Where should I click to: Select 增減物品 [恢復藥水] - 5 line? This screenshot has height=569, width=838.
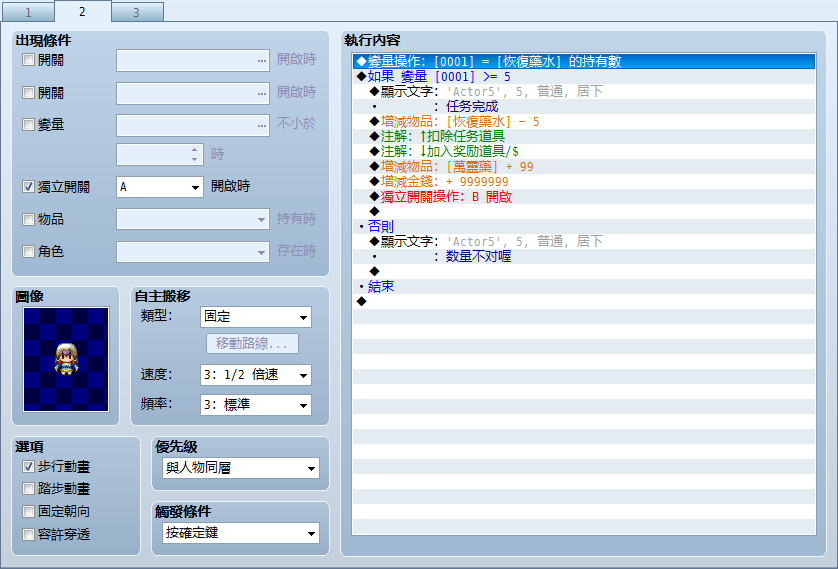(584, 121)
